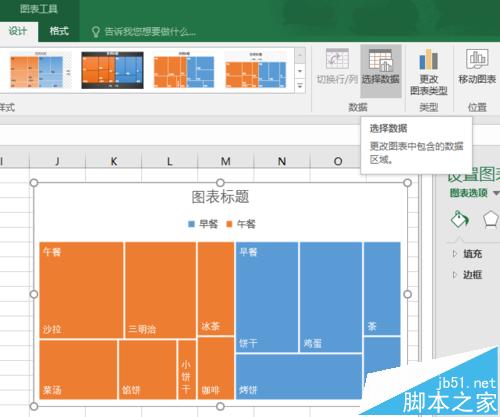This screenshot has width=500, height=417.
Task: Open the Select Data (选择数据) dialog
Action: pos(381,71)
